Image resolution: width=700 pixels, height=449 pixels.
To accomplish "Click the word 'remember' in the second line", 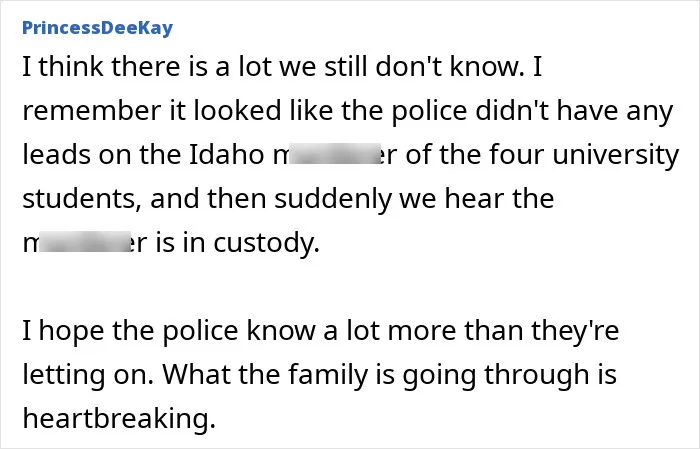I will 92,110.
